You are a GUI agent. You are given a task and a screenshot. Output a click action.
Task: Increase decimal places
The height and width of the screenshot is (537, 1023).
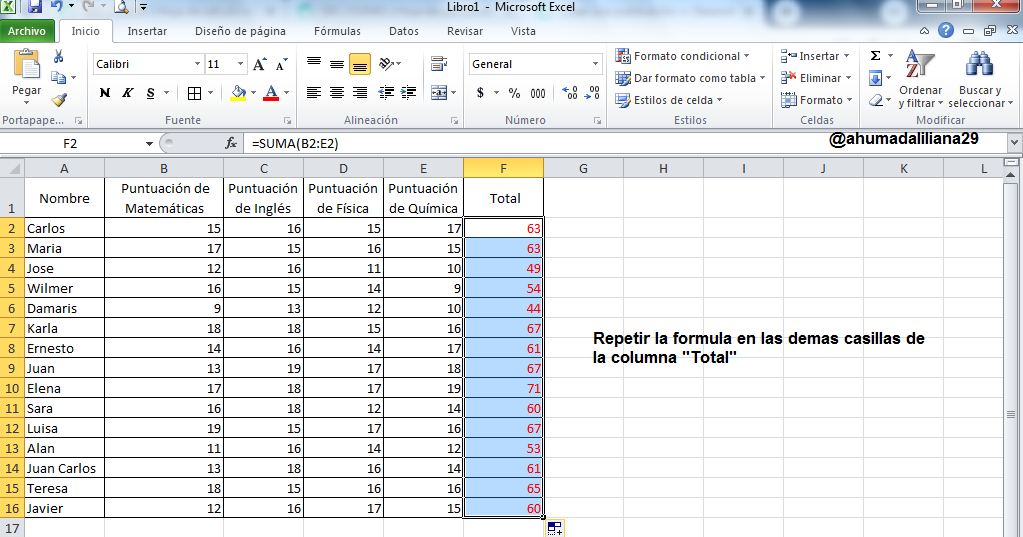[570, 93]
